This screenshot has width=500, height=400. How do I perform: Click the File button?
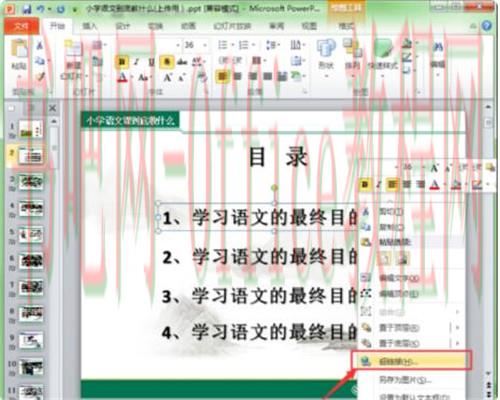(21, 26)
